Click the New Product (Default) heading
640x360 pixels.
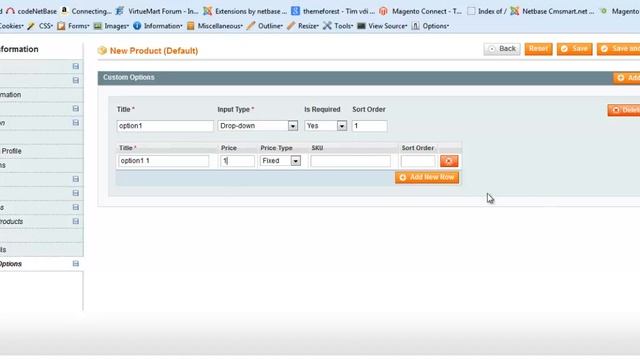154,51
